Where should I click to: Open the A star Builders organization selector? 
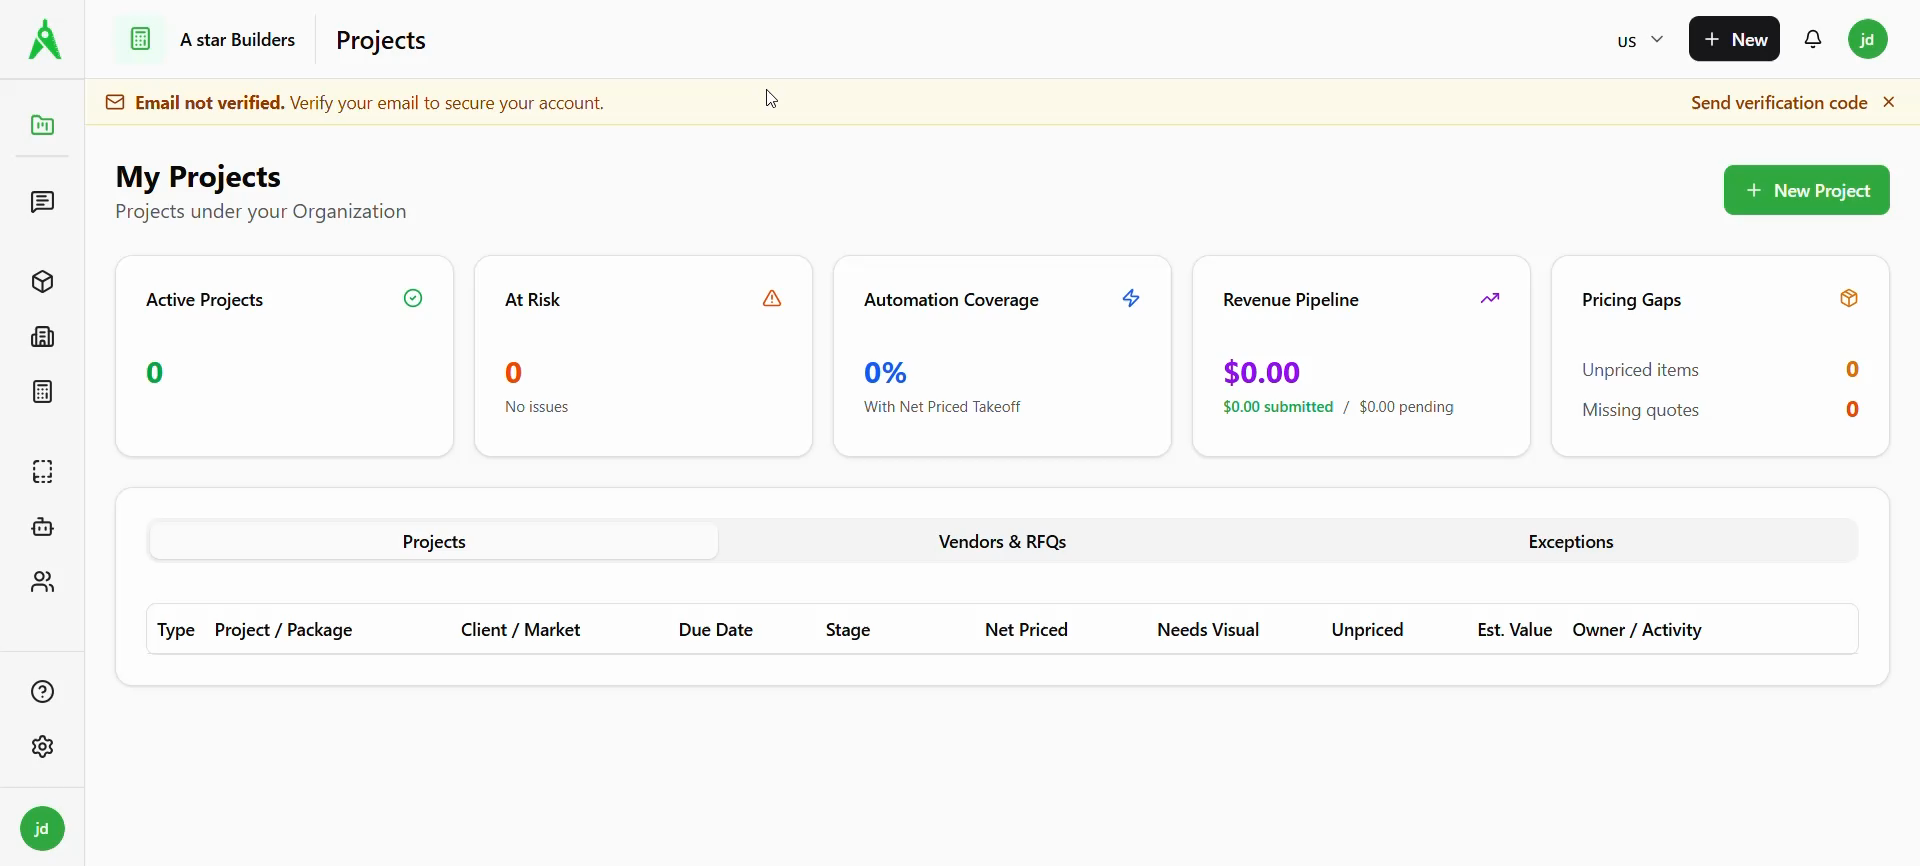point(210,40)
